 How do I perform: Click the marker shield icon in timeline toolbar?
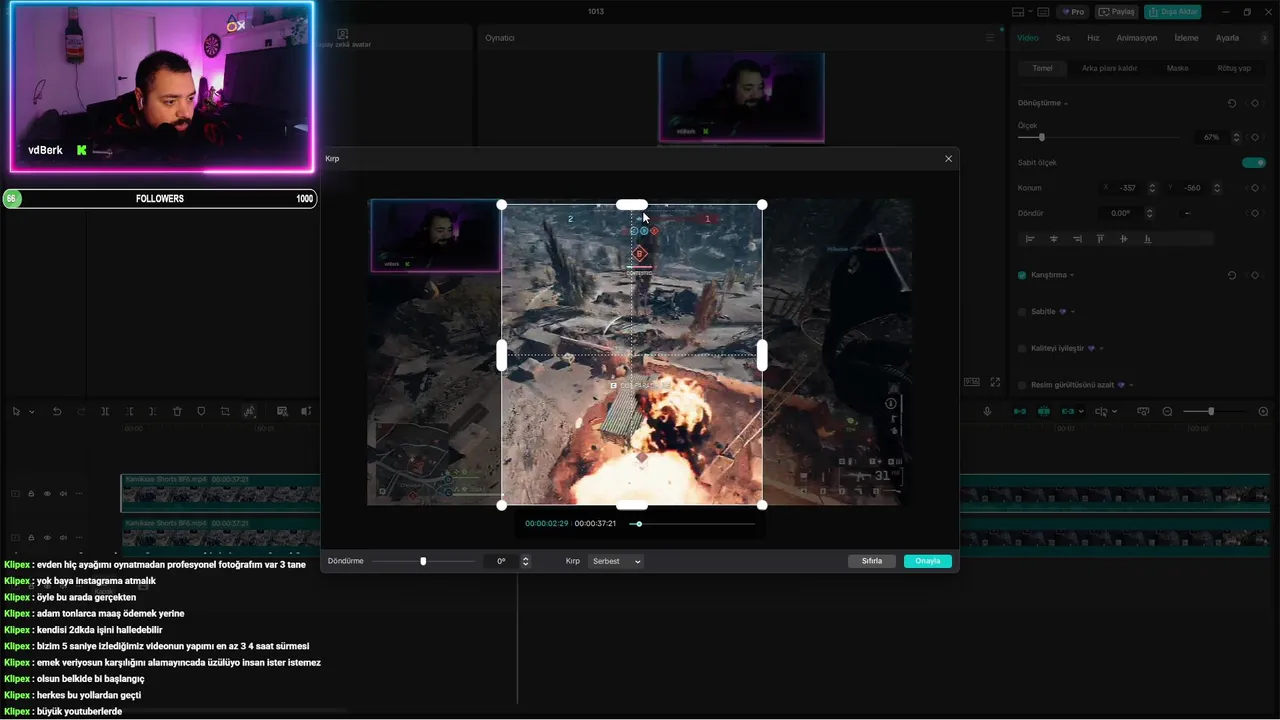click(201, 411)
